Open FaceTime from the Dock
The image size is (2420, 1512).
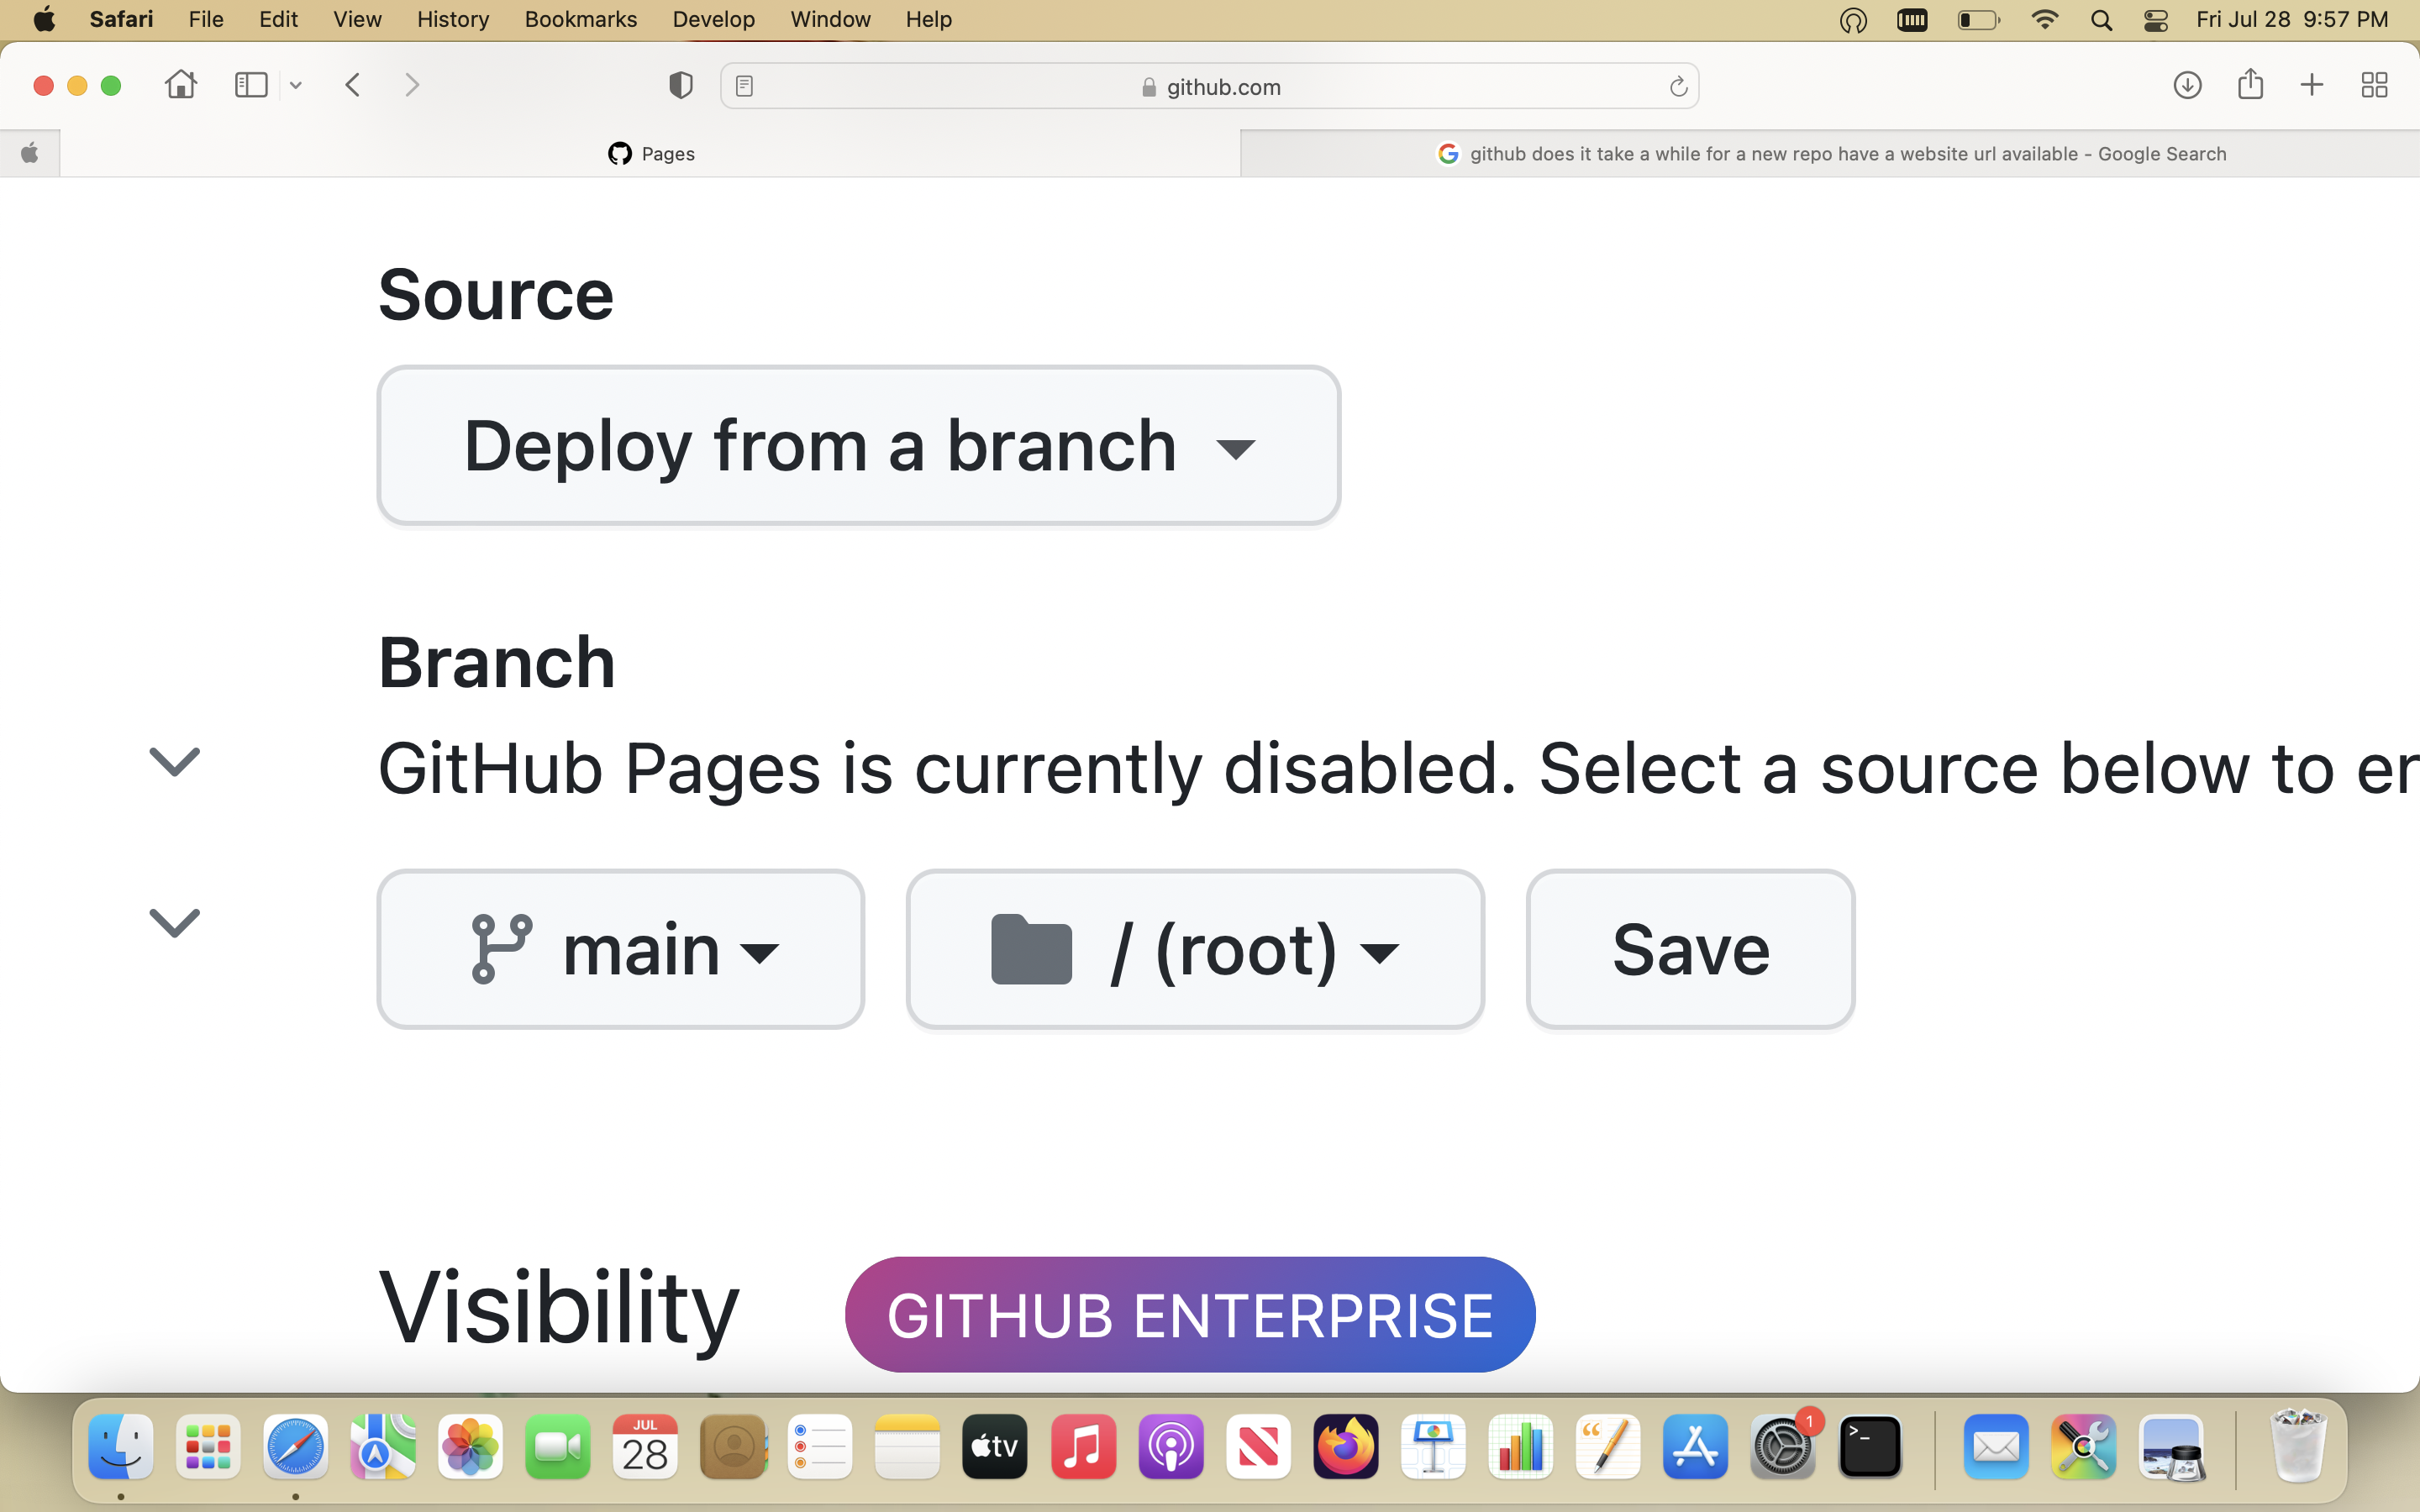(x=558, y=1446)
